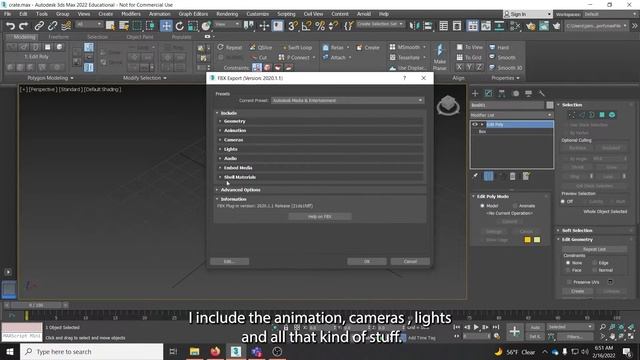Enable the Preserve UVs checkbox

tap(569, 282)
